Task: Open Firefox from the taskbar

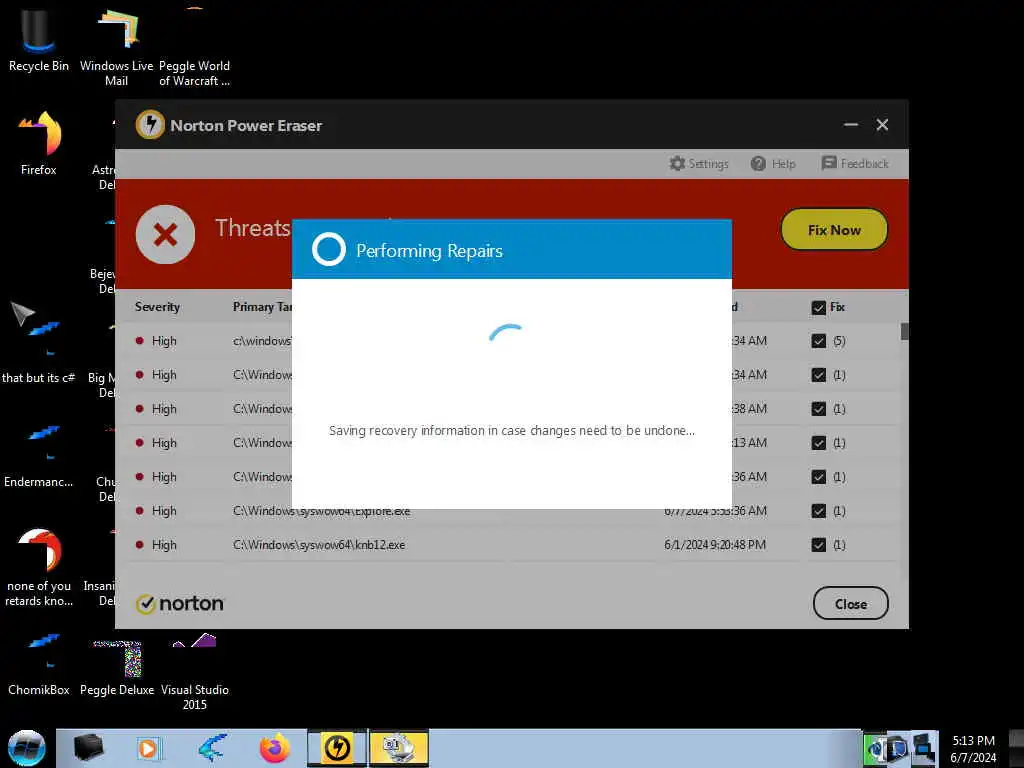Action: coord(275,748)
